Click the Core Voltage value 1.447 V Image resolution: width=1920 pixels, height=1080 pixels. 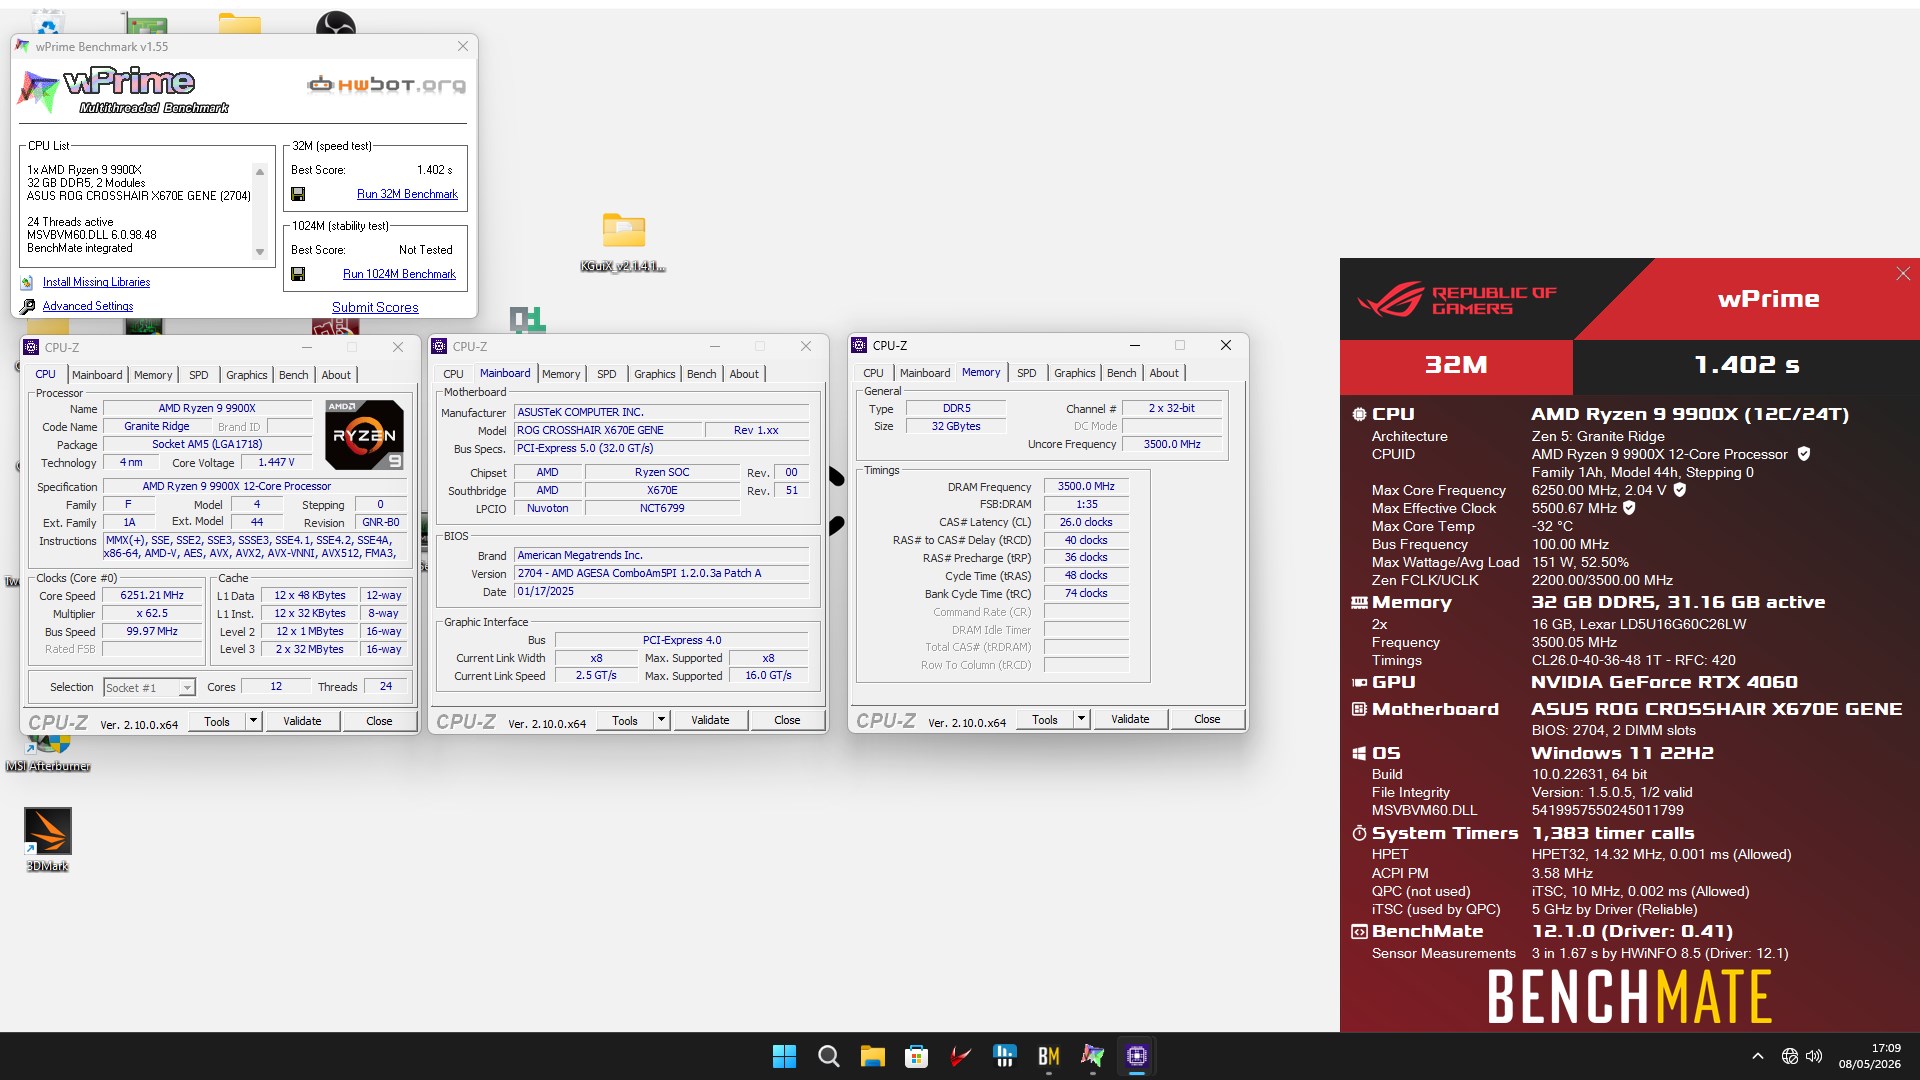coord(276,463)
